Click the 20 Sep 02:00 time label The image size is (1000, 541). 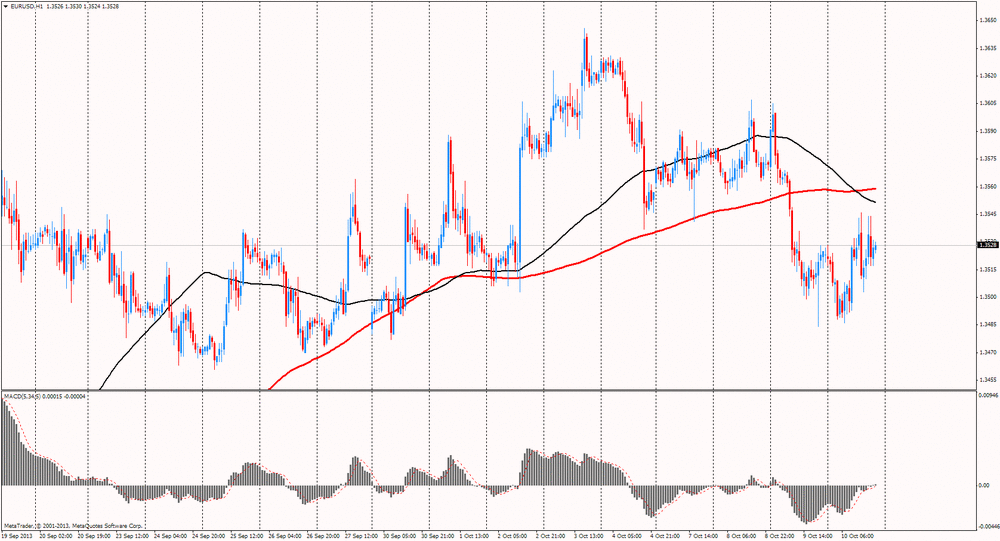click(54, 537)
